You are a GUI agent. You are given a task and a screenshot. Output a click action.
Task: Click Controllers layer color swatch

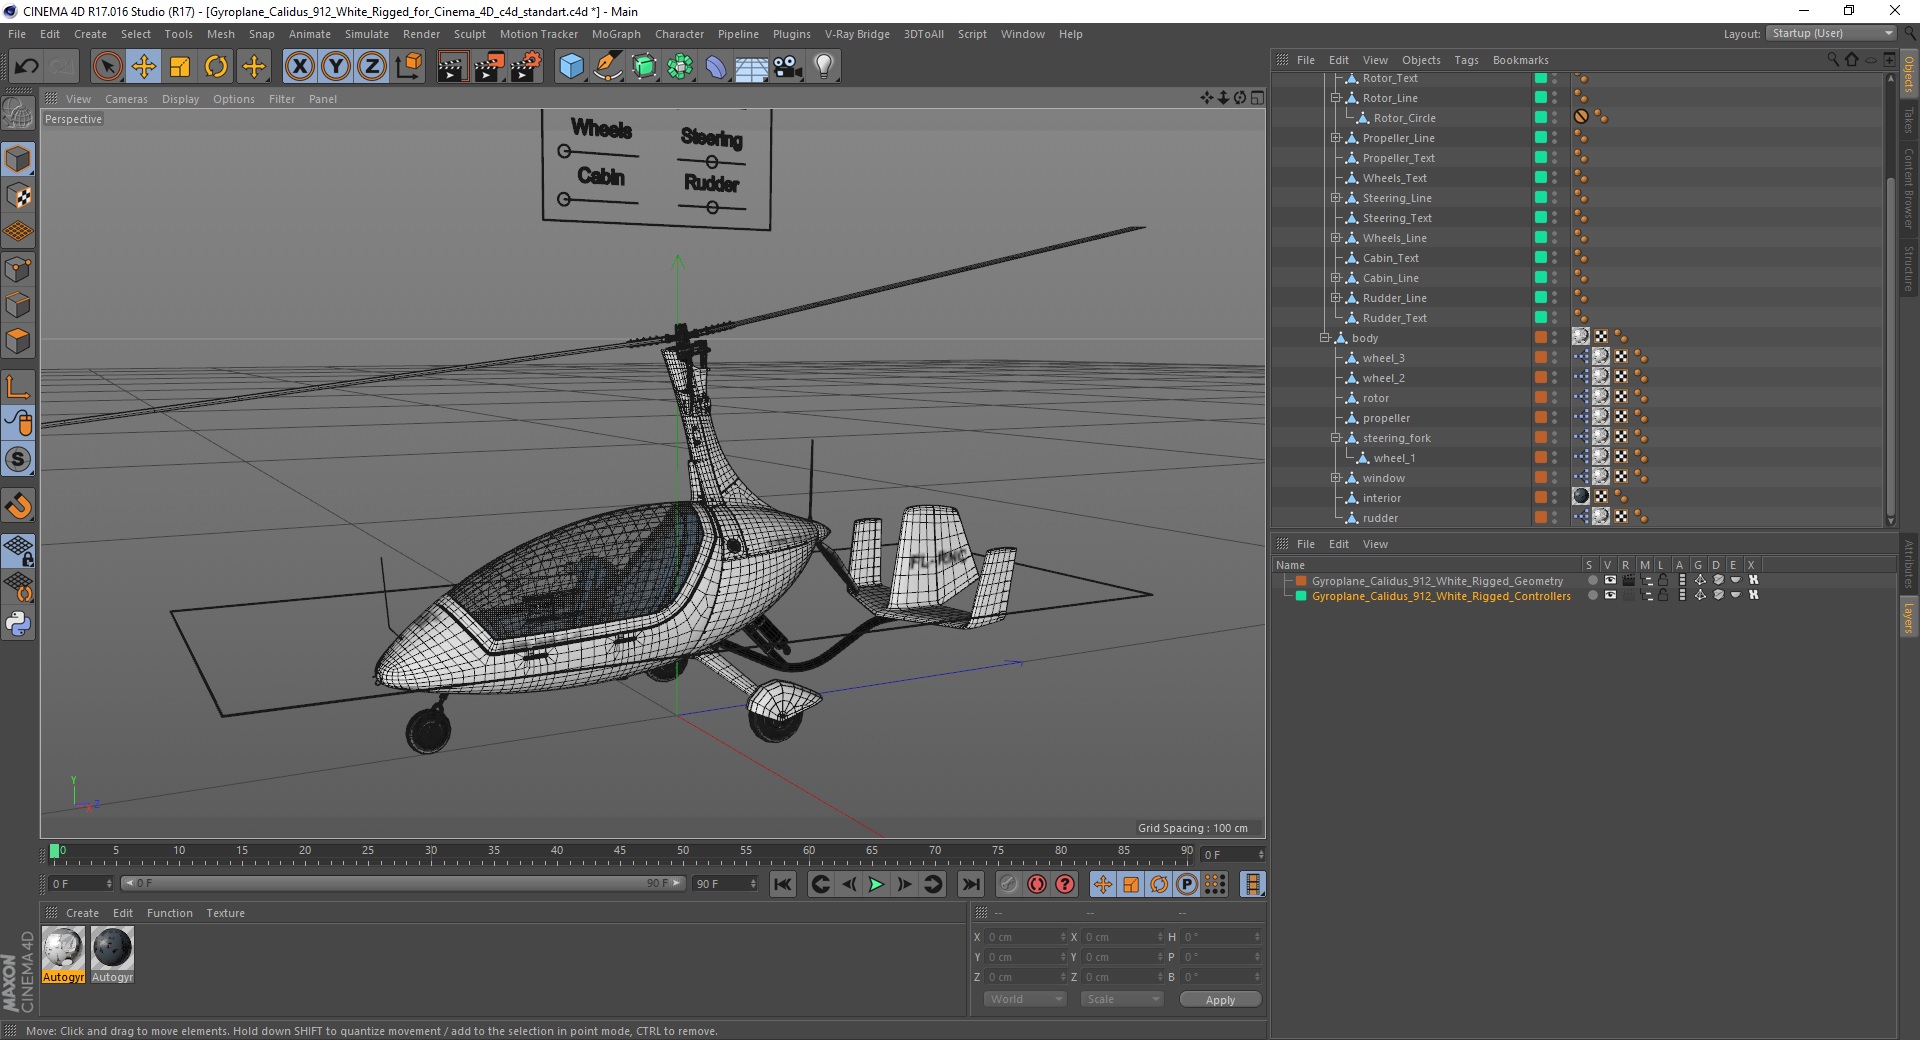1301,596
